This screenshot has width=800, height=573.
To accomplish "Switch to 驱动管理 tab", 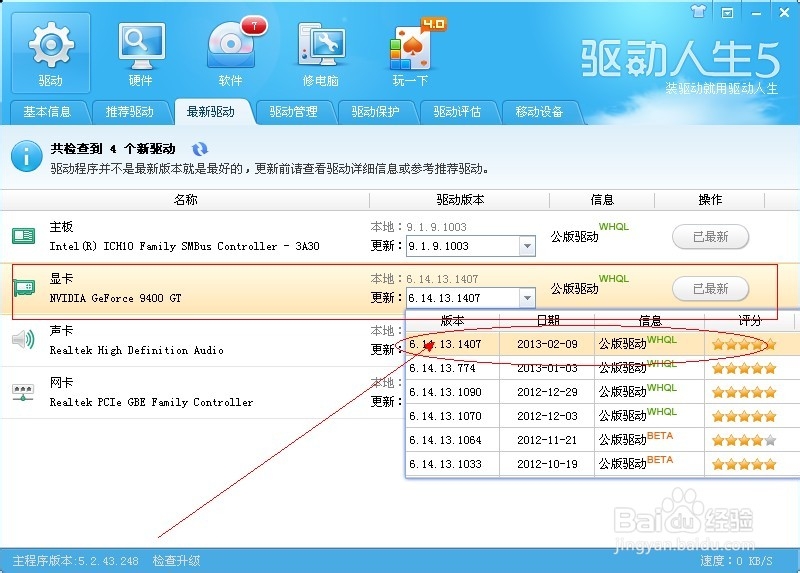I will [x=293, y=112].
